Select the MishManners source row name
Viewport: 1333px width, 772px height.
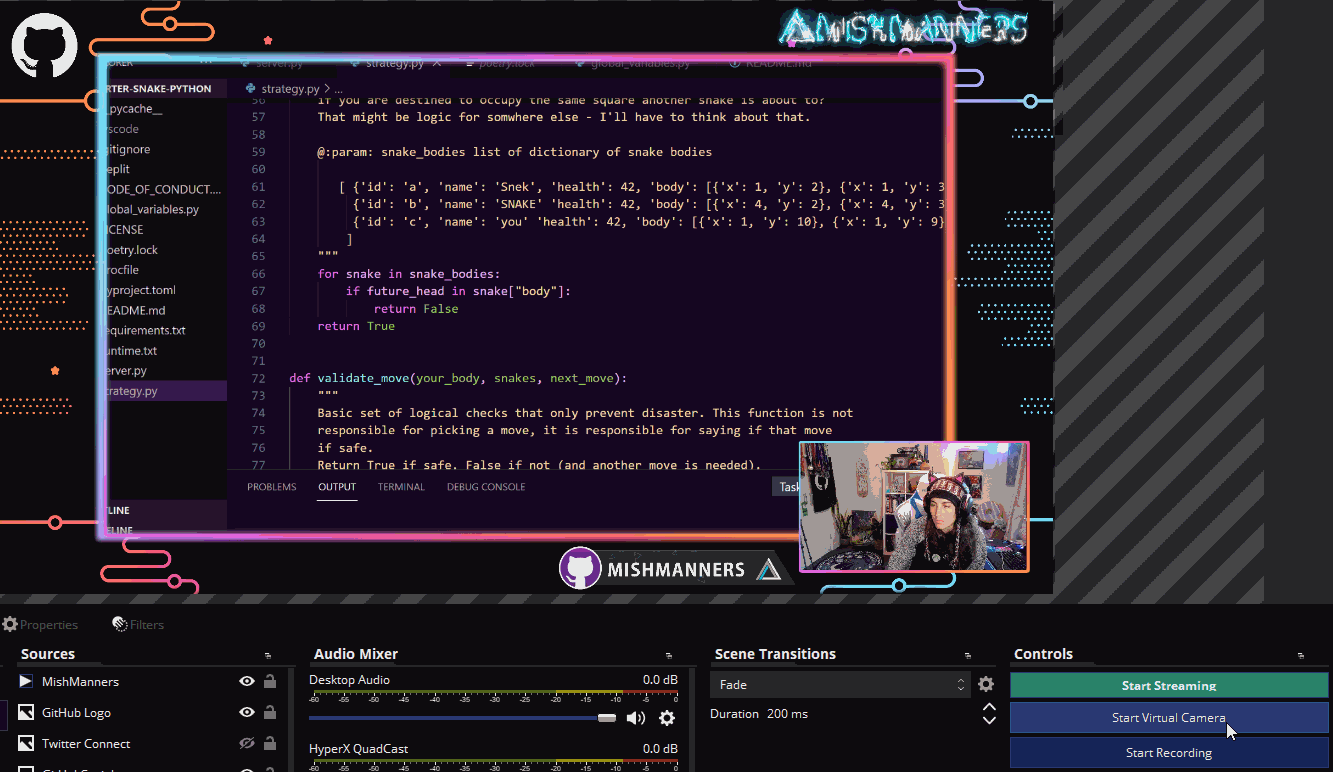coord(80,681)
